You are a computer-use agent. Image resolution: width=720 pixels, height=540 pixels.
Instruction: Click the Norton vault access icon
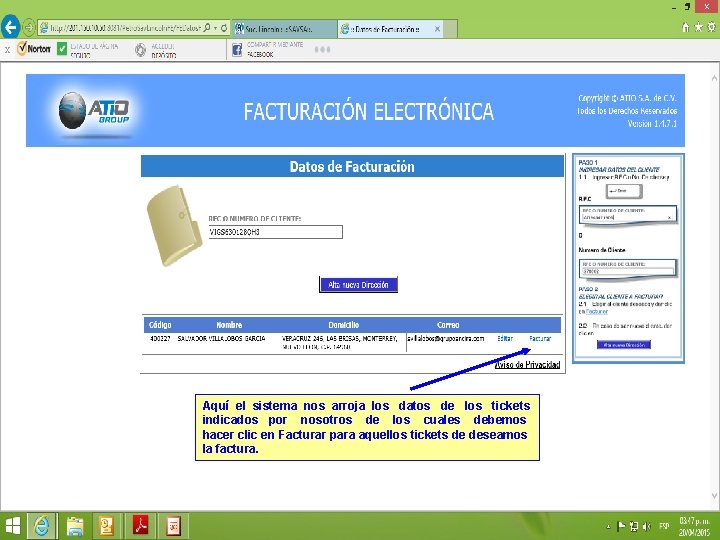tap(141, 50)
